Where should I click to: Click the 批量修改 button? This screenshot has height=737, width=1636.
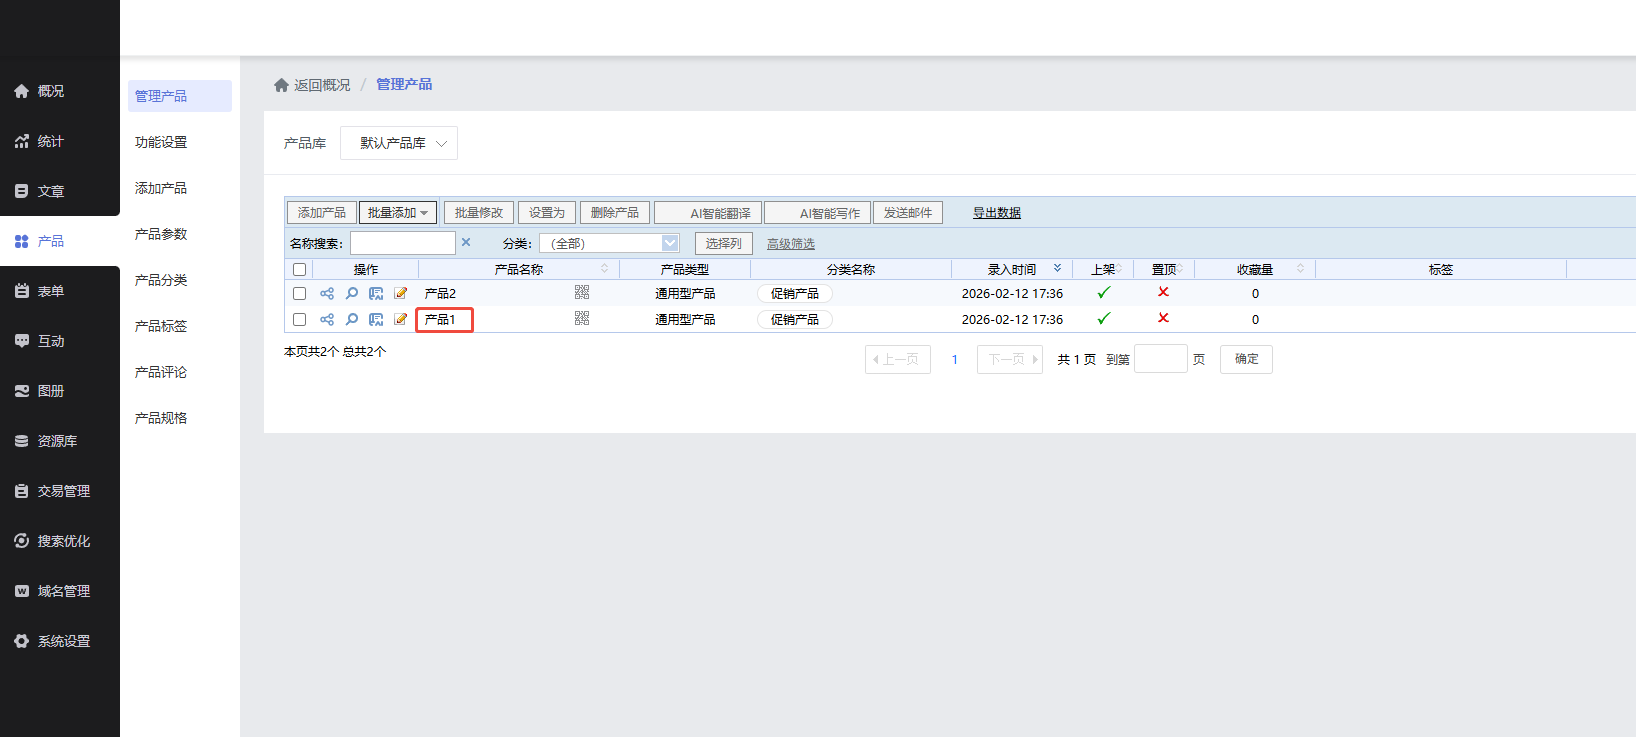pyautogui.click(x=479, y=213)
